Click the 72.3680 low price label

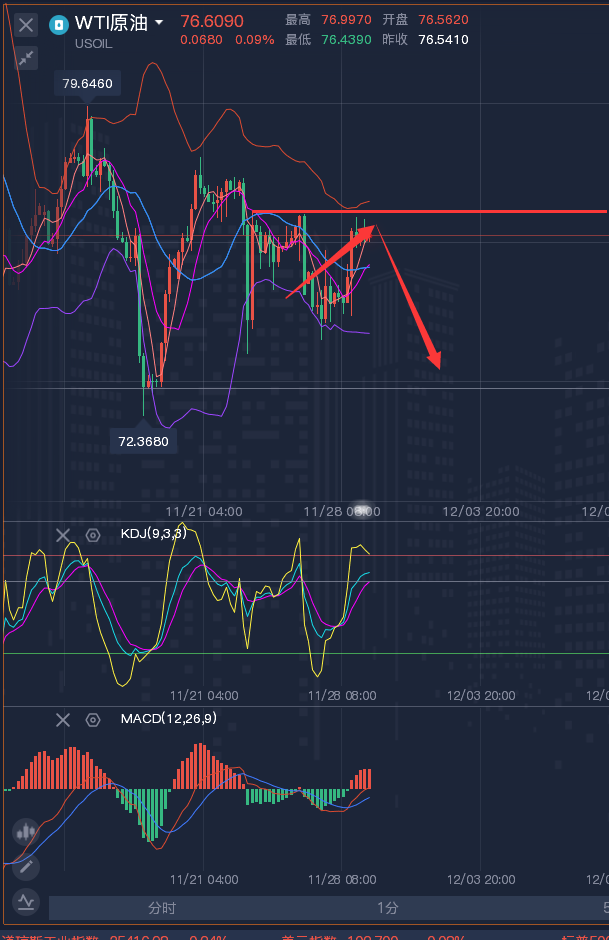coord(143,441)
